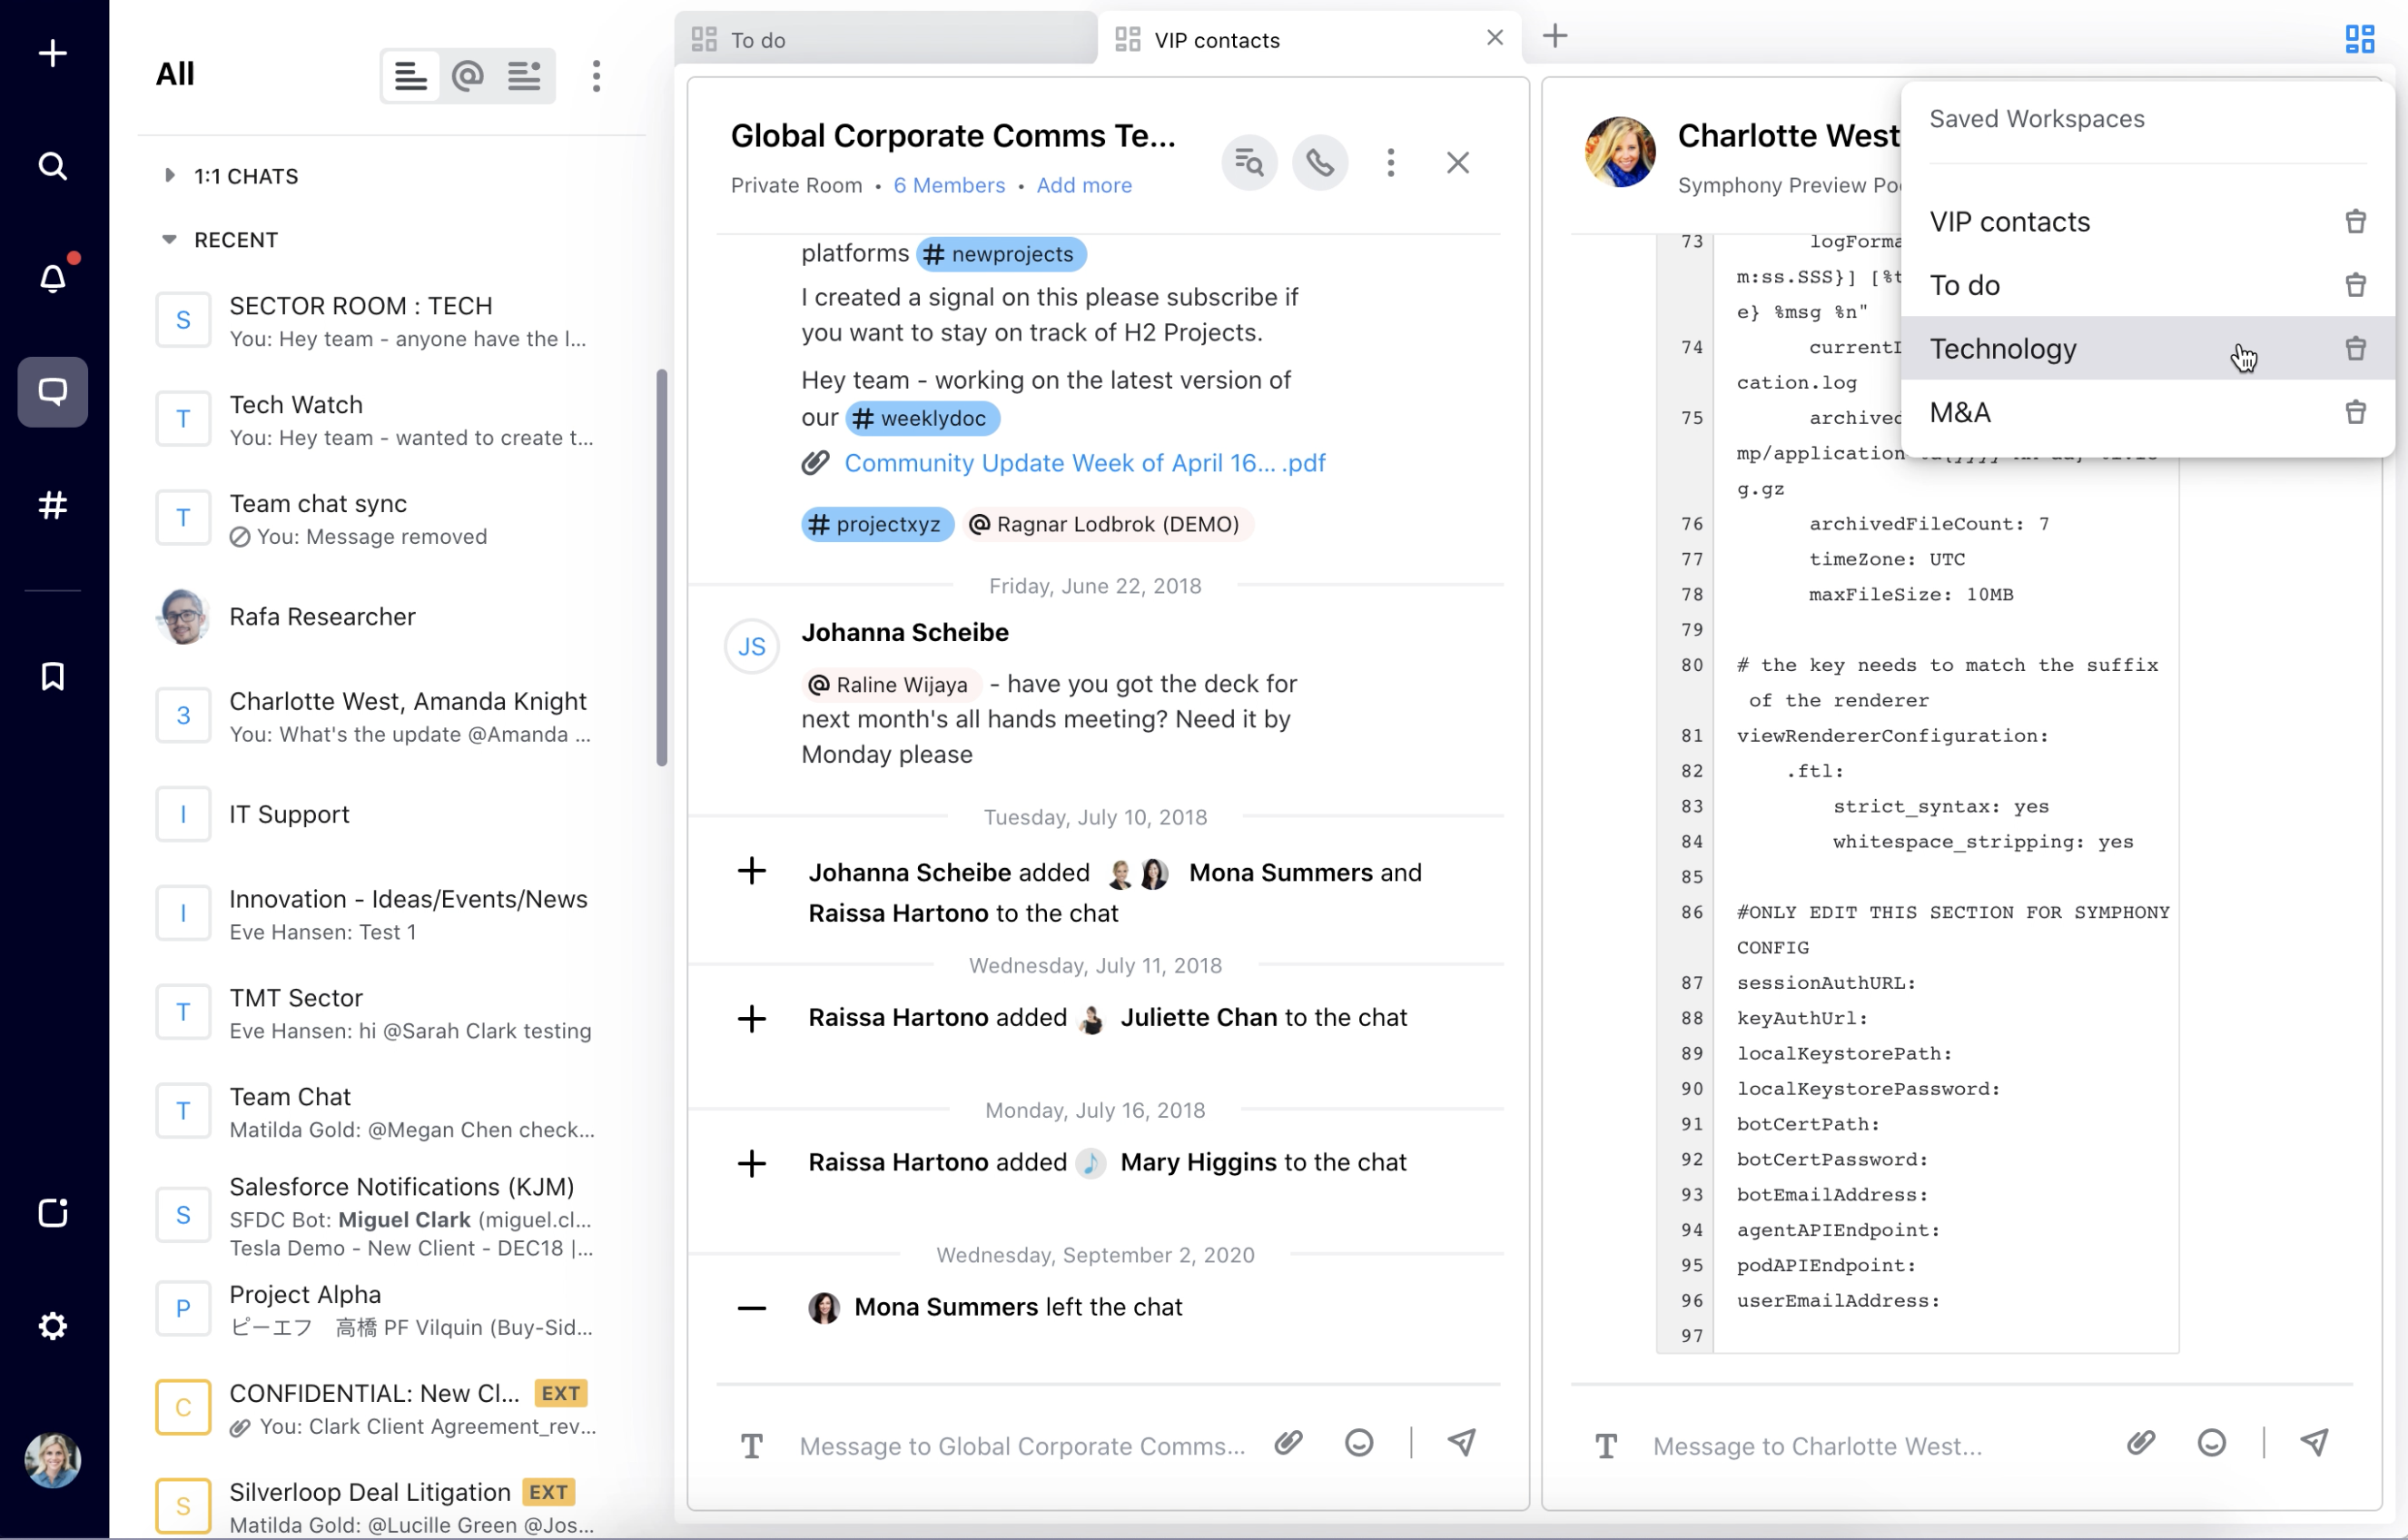Search within the Global Corporate Comms conversation

click(x=1249, y=162)
